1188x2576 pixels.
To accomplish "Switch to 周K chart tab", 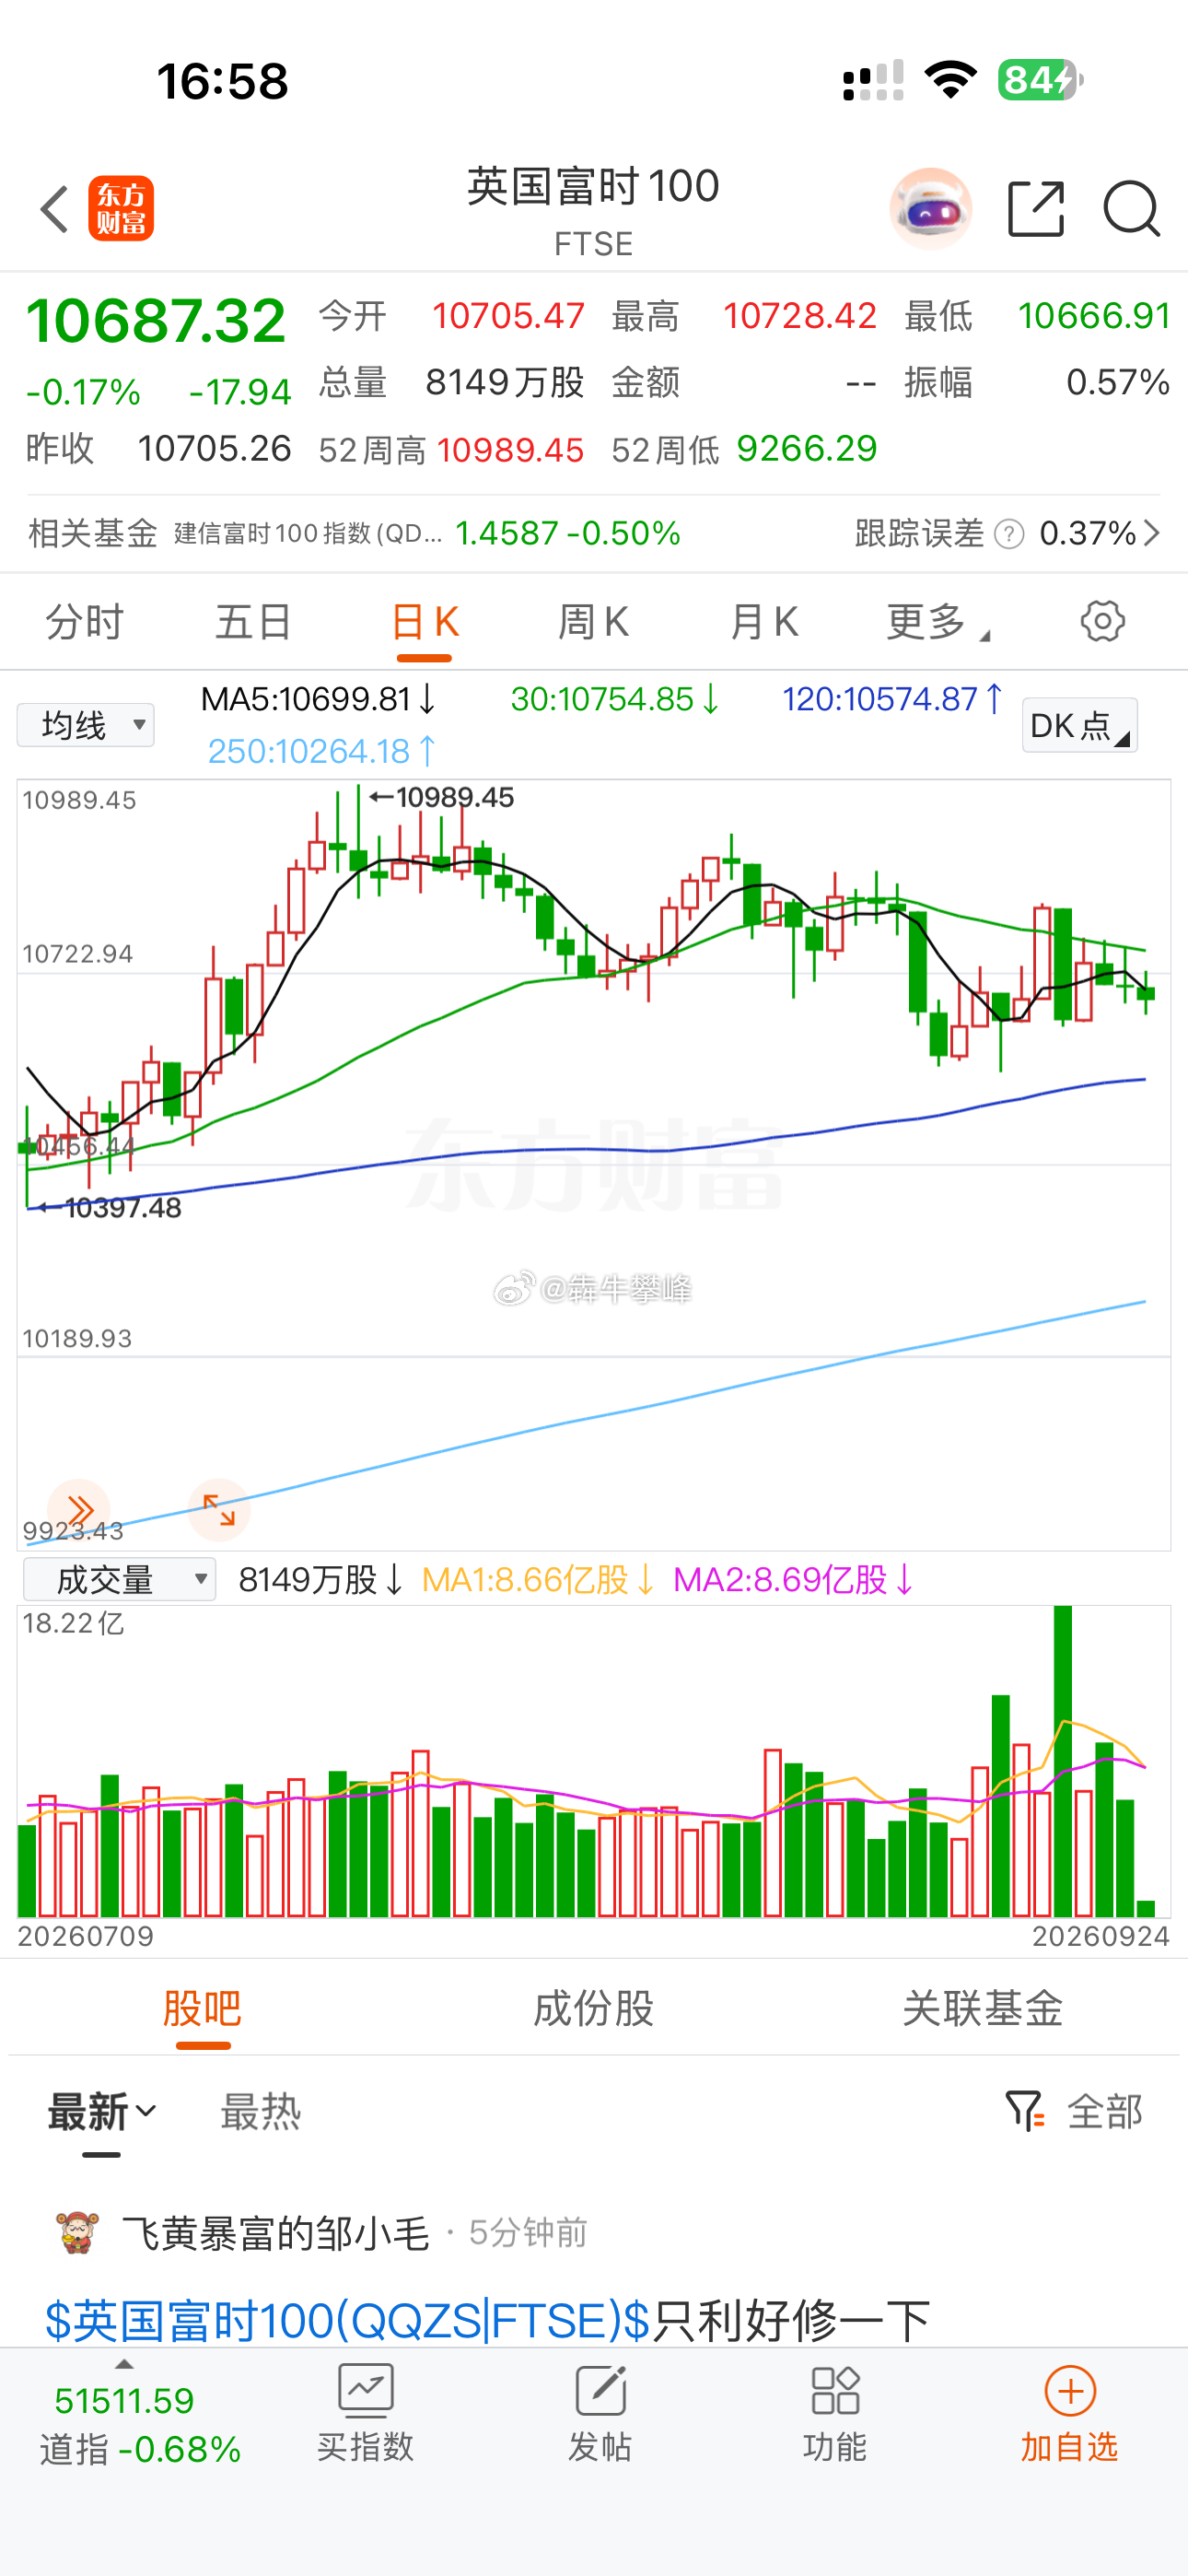I will (593, 622).
